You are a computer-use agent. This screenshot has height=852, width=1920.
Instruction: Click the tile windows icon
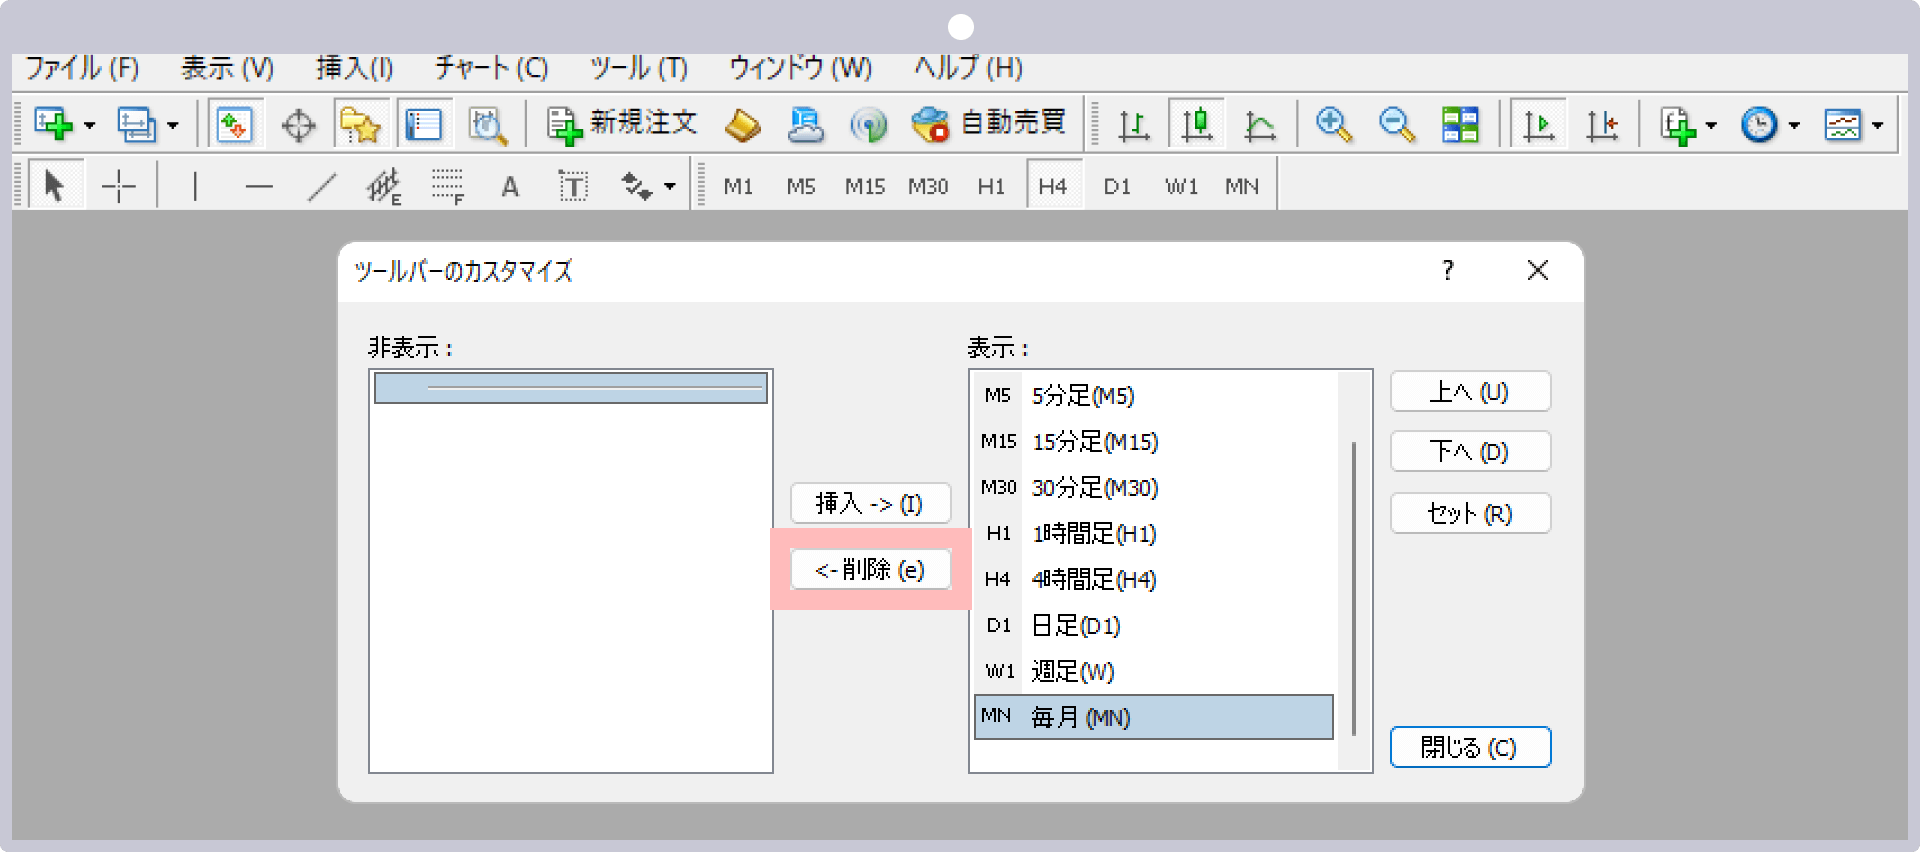1460,124
